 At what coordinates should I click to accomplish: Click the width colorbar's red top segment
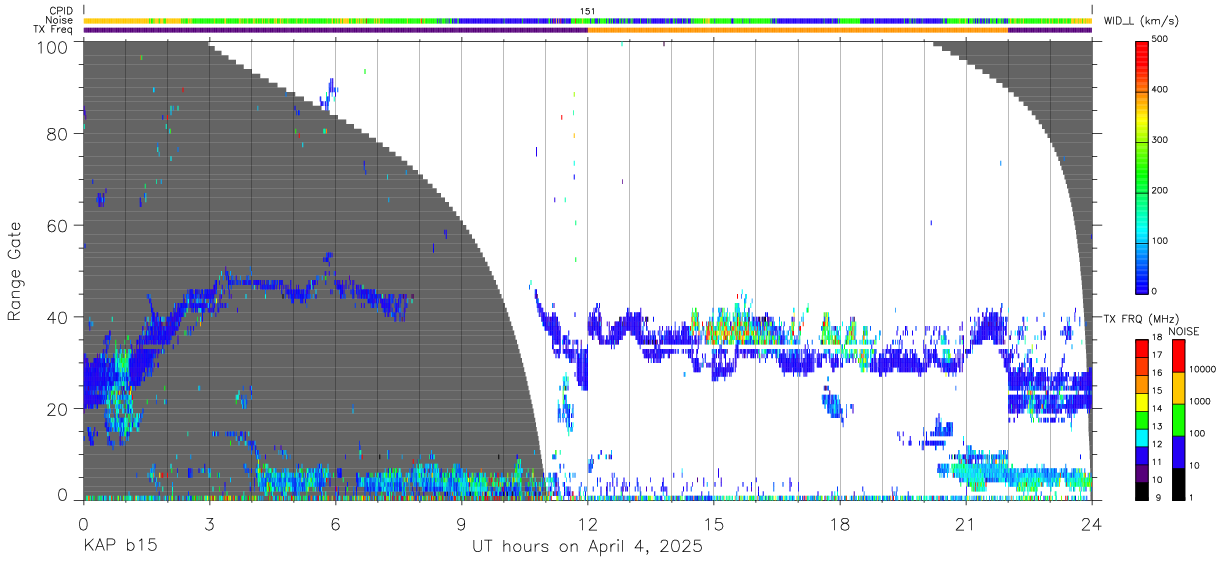(1142, 65)
